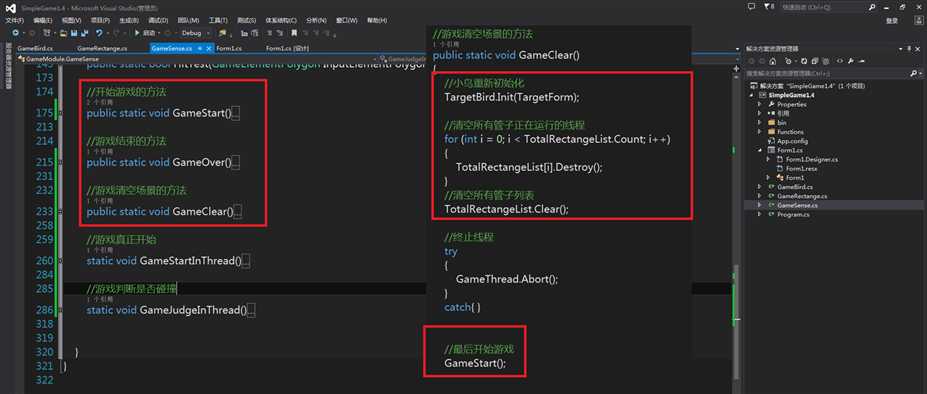Open the 调试(D) menu

pyautogui.click(x=158, y=20)
